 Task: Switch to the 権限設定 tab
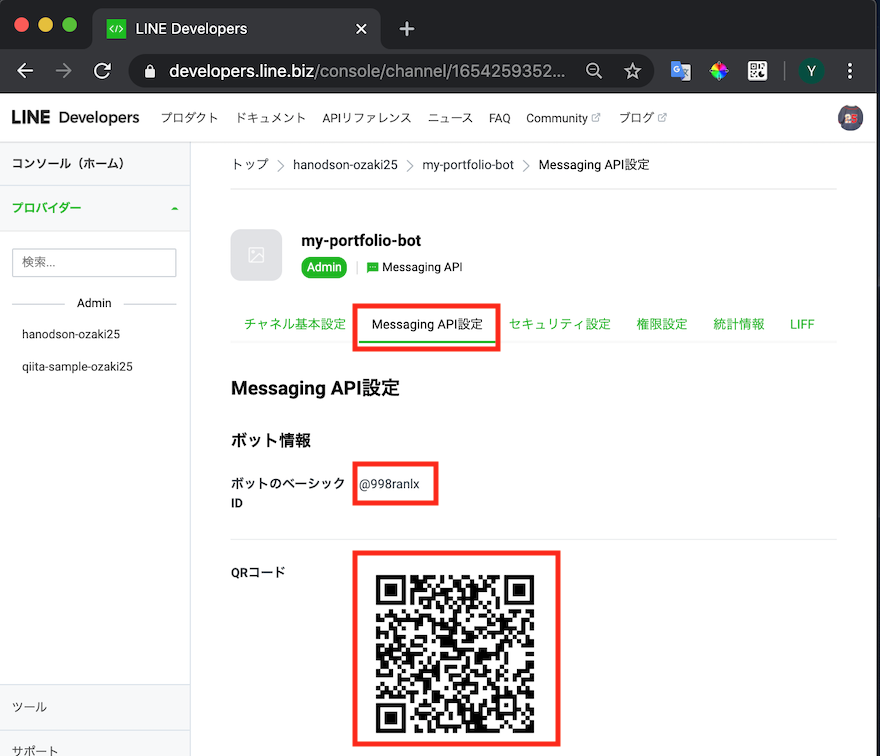(x=662, y=324)
